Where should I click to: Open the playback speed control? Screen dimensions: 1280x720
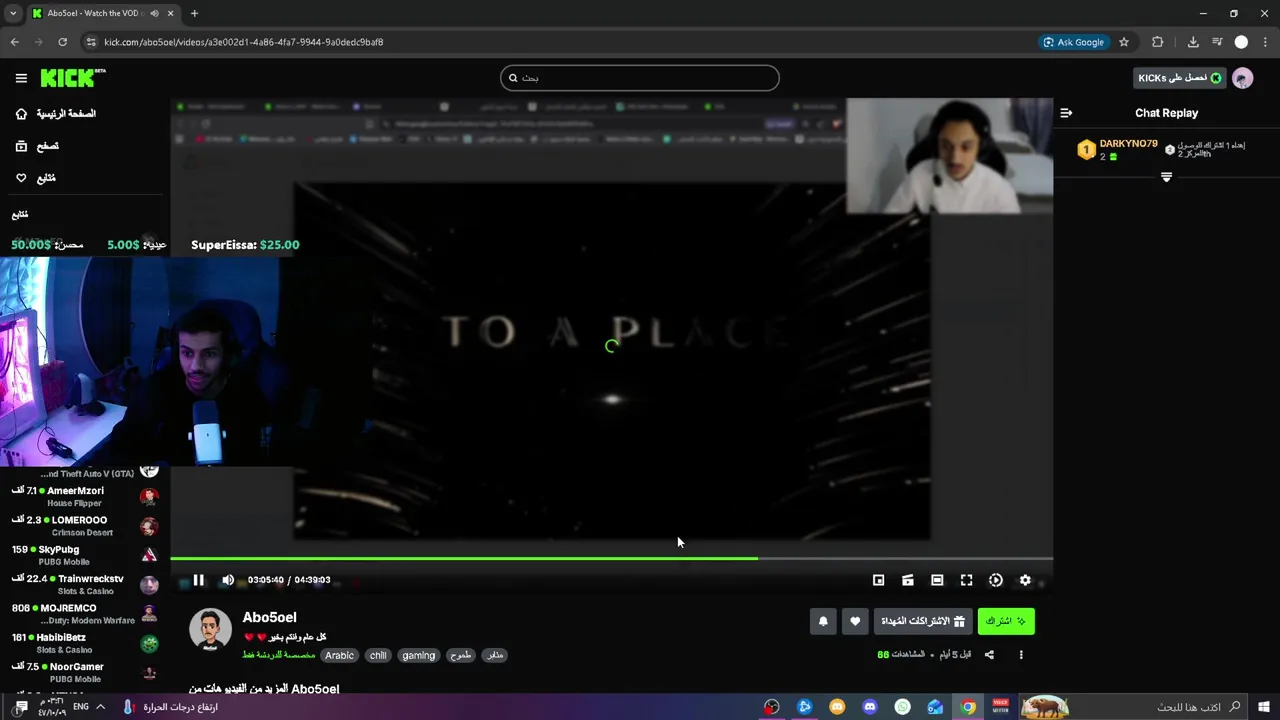pos(996,580)
